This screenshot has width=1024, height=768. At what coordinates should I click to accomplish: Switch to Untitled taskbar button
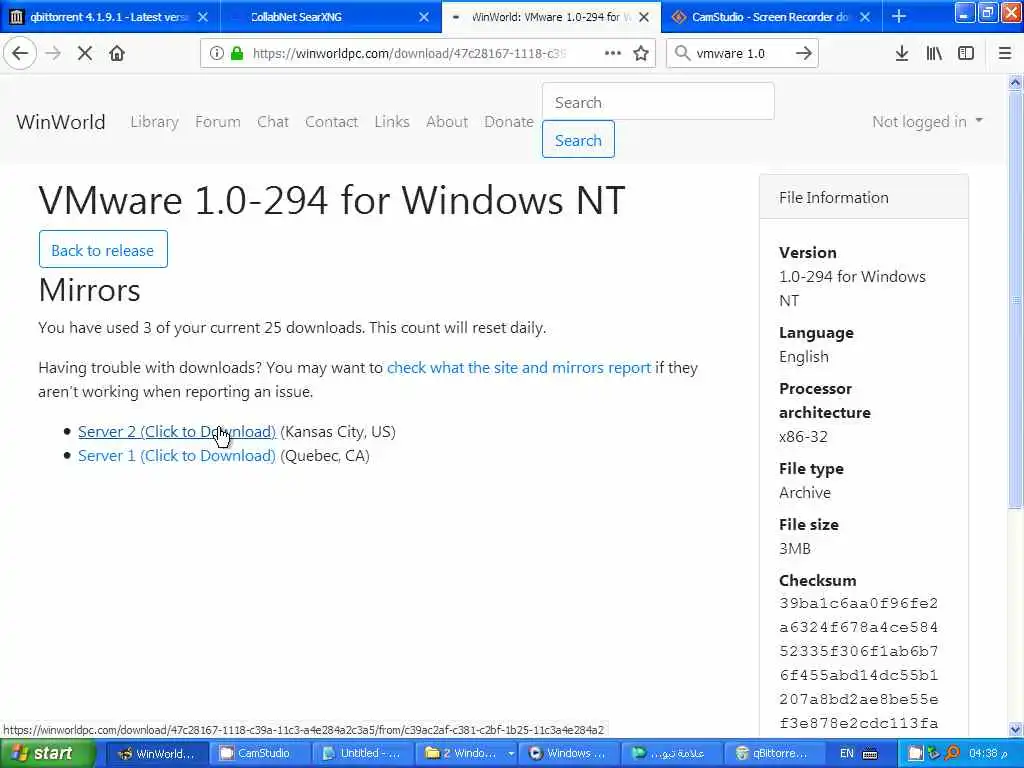[x=364, y=753]
